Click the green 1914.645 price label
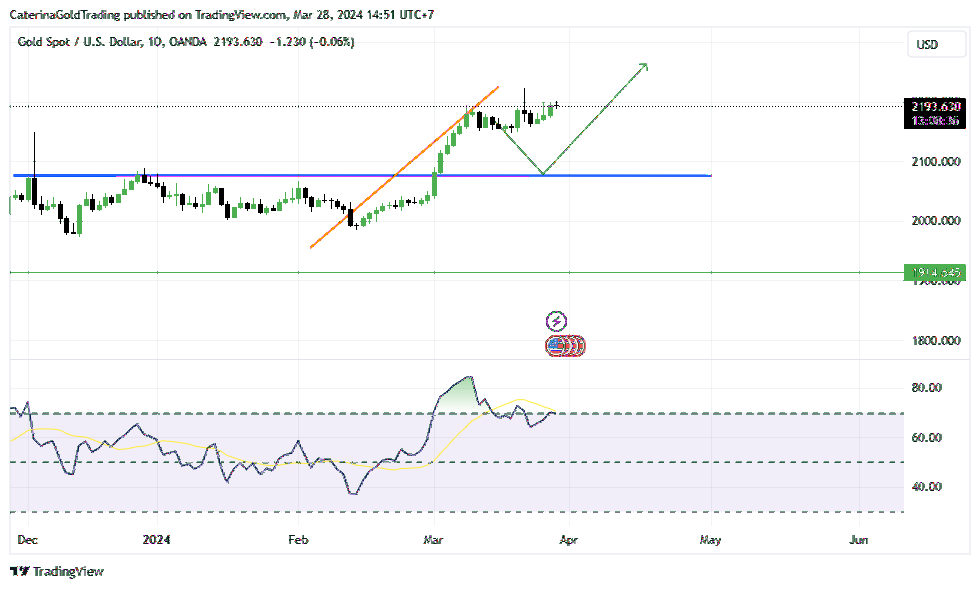This screenshot has width=980, height=589. click(x=935, y=273)
